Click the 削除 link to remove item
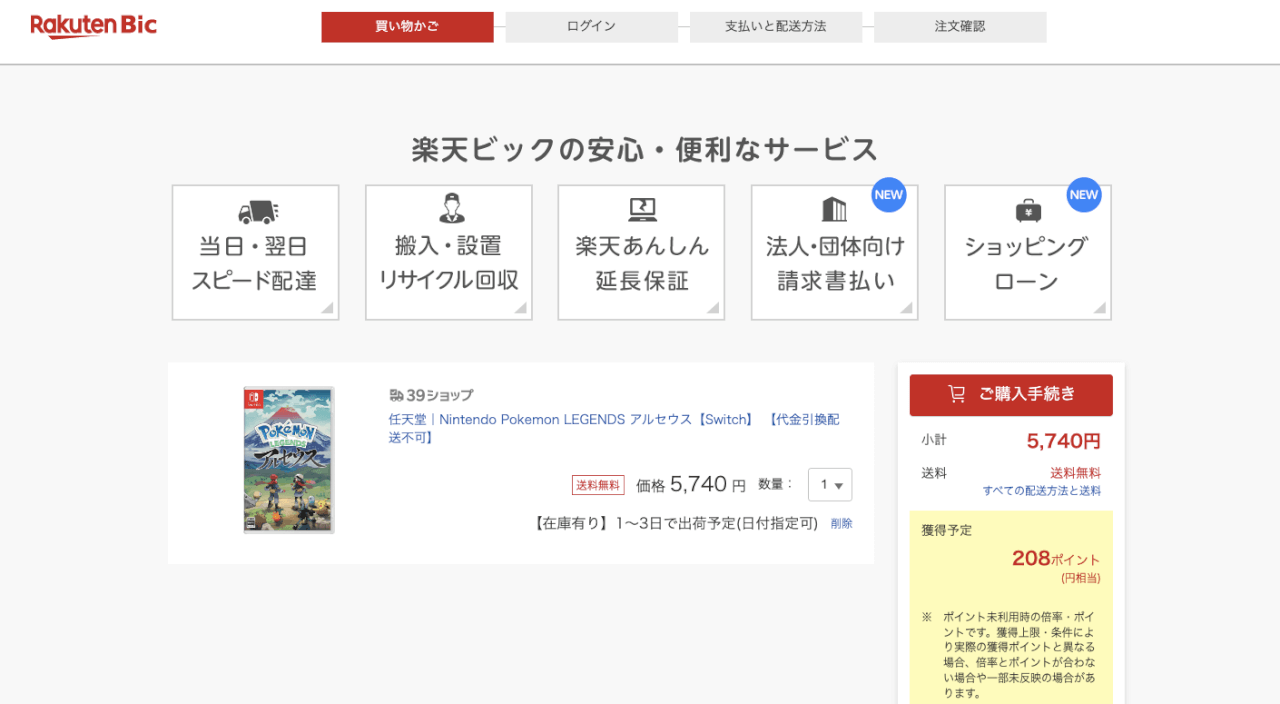1280x704 pixels. [841, 523]
